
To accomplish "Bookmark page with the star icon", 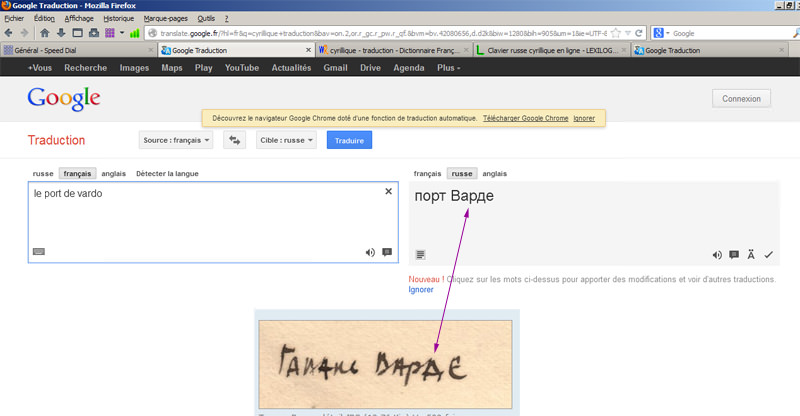I will coord(616,33).
